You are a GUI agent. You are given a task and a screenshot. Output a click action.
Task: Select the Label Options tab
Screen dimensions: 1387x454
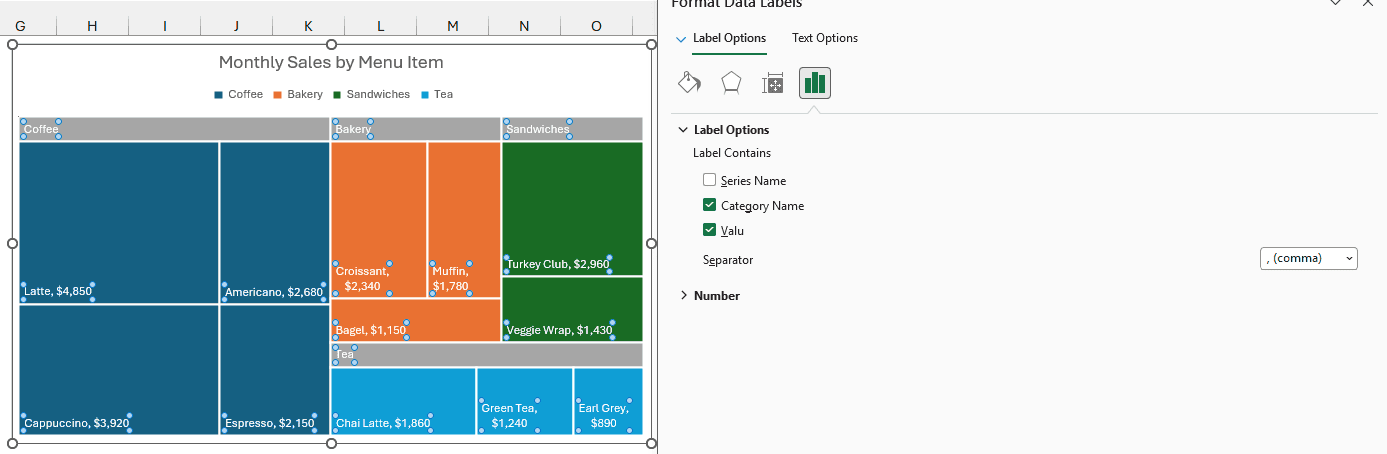coord(729,38)
